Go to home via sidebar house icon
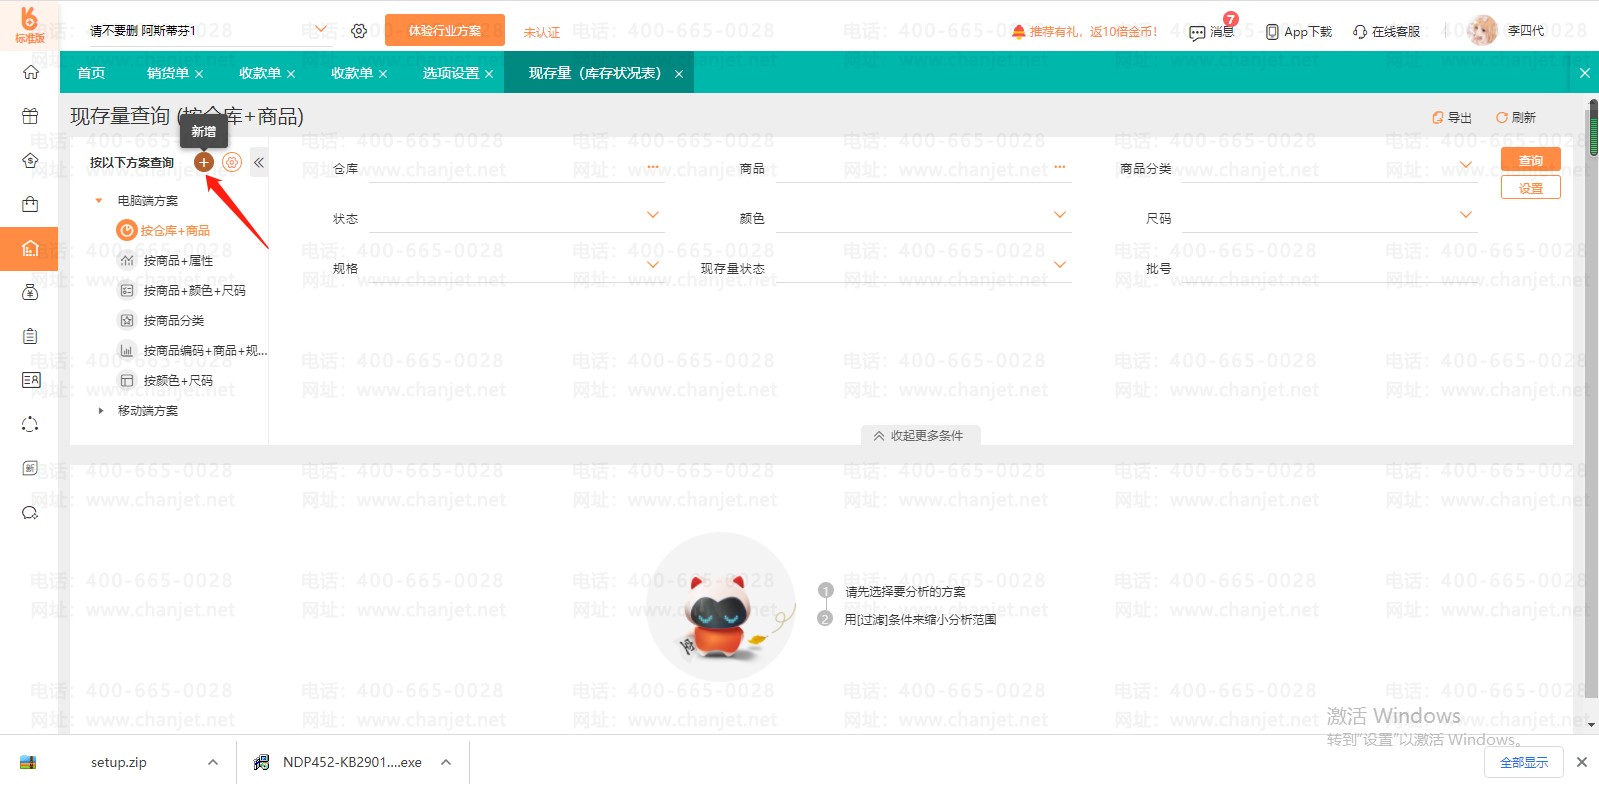 pos(30,72)
